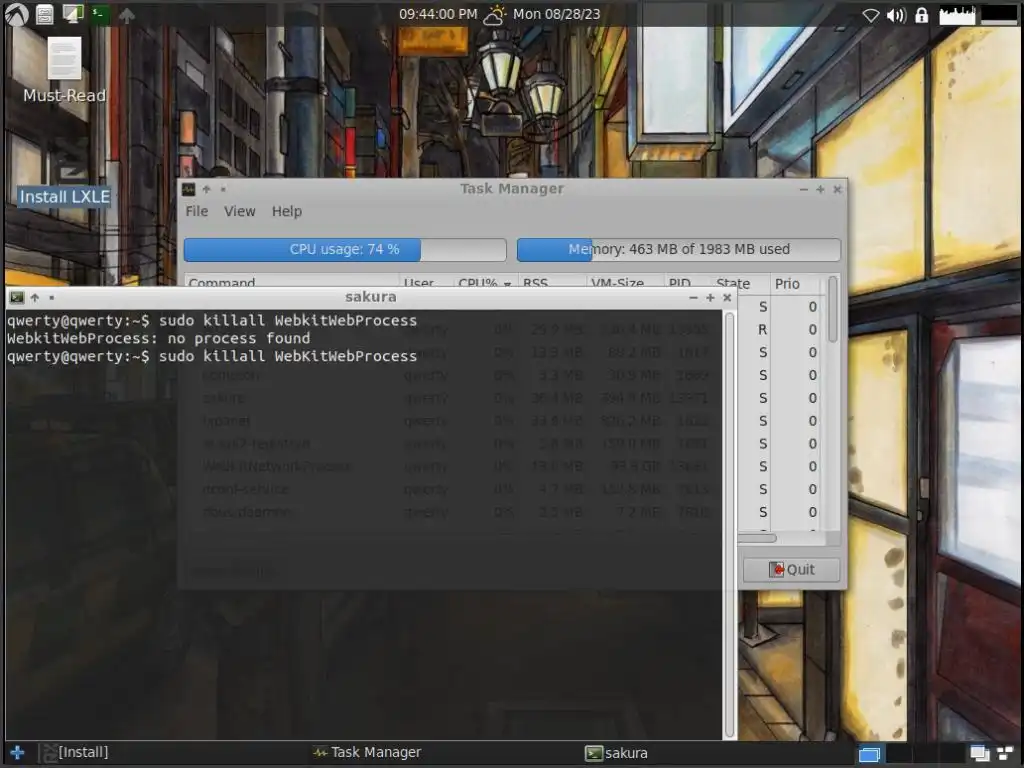This screenshot has width=1024, height=768.
Task: Maximize the sakura terminal window
Action: click(710, 298)
